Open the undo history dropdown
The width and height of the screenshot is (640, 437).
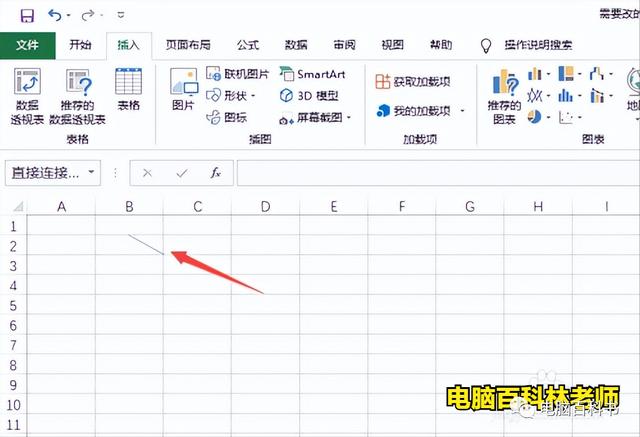point(69,16)
